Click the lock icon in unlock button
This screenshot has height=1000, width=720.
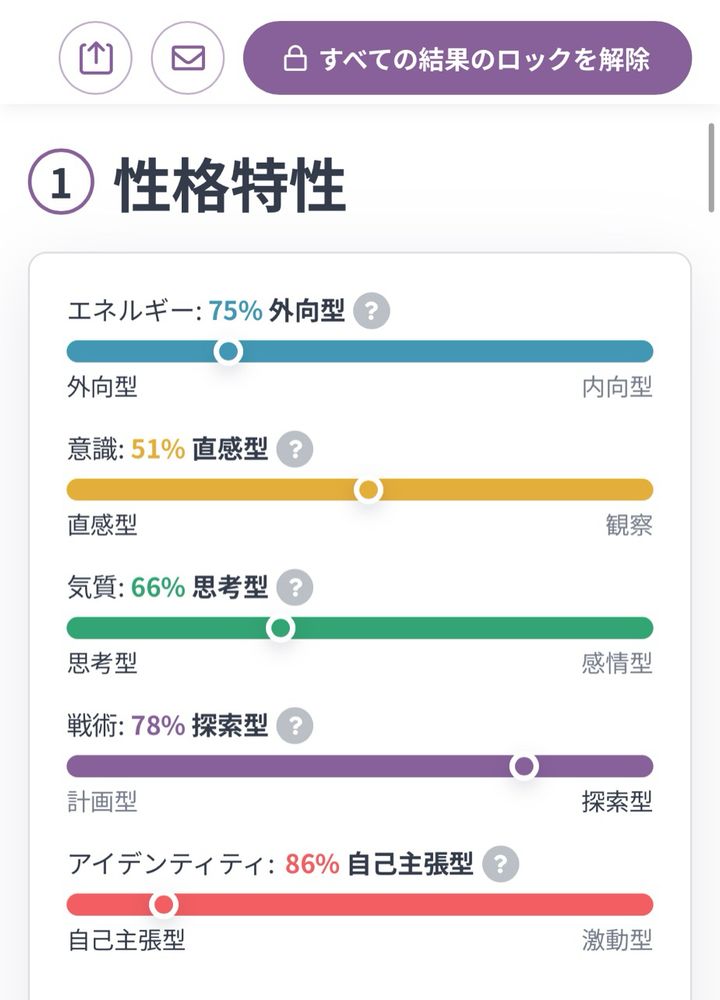pos(295,59)
